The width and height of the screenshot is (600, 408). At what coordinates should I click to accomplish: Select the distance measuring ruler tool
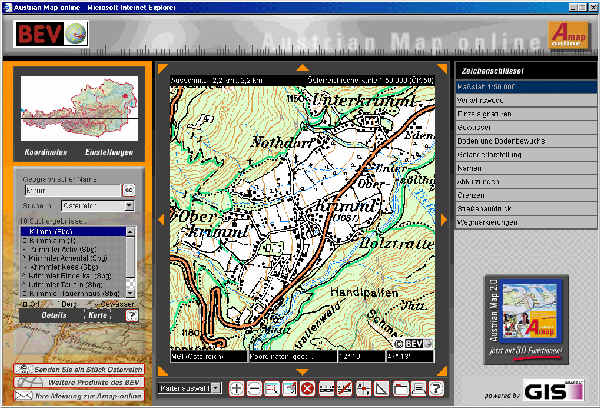(x=326, y=388)
